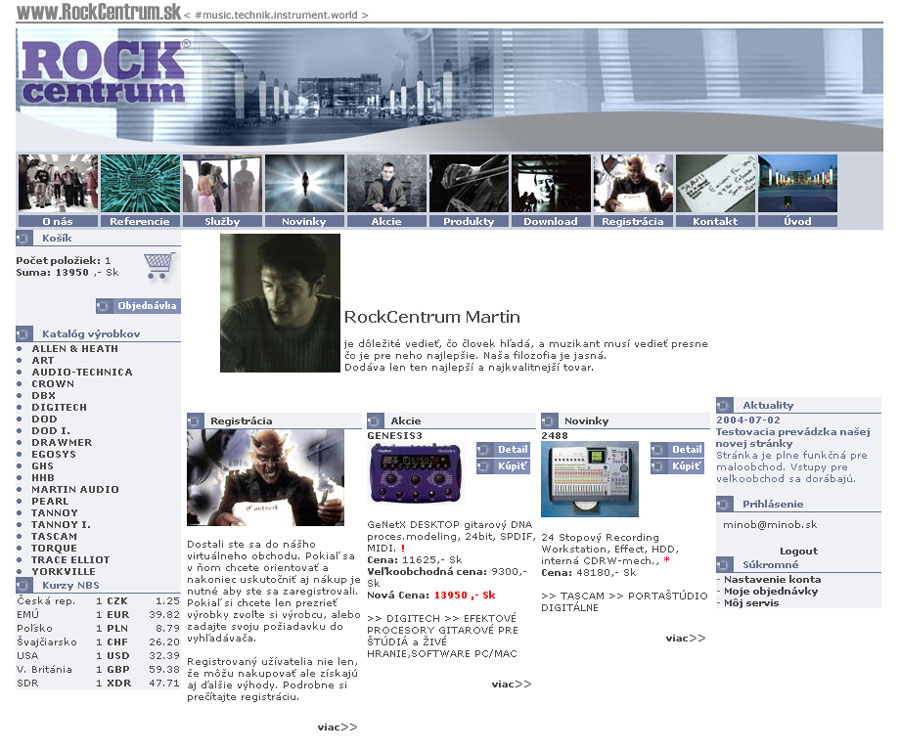Open the TASCAM catalog entry
900x751 pixels.
point(54,536)
